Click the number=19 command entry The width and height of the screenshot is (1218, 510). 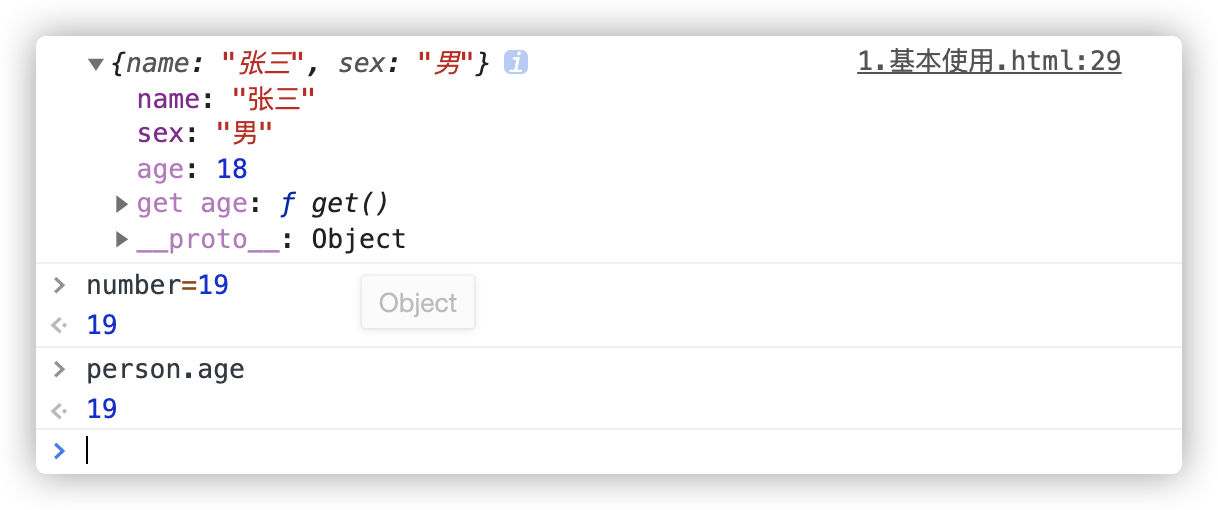158,285
